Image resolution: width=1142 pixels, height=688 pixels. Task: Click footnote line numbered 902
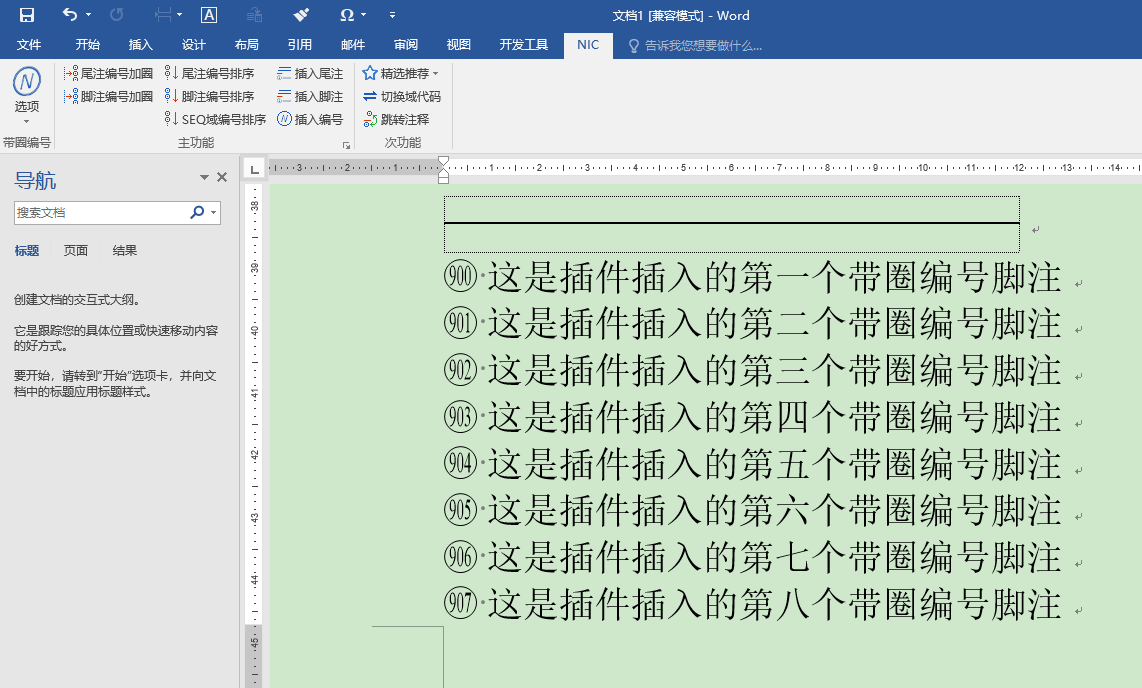(752, 371)
